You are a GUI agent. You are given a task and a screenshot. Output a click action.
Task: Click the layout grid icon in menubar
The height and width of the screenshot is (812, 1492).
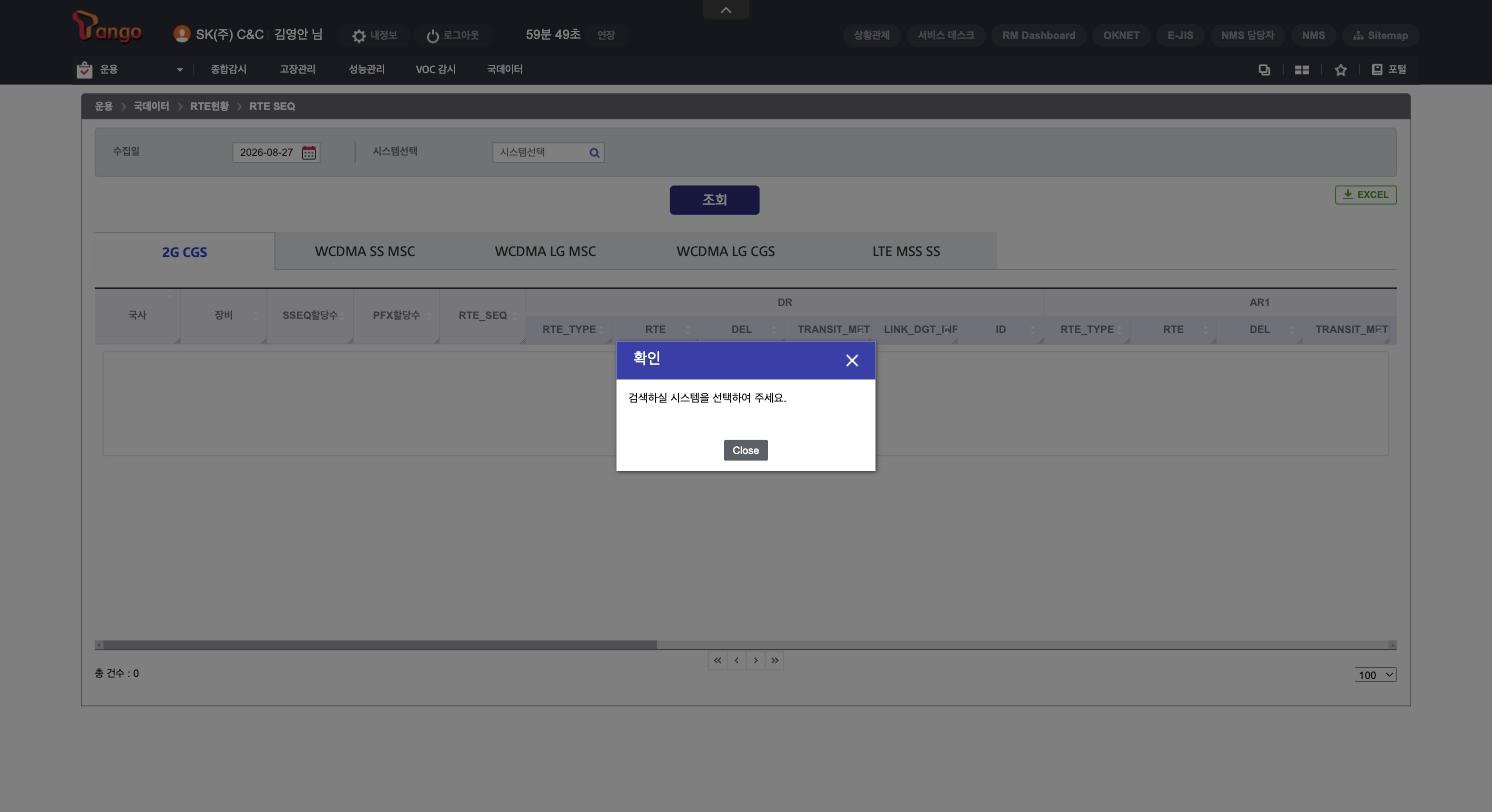pyautogui.click(x=1302, y=70)
